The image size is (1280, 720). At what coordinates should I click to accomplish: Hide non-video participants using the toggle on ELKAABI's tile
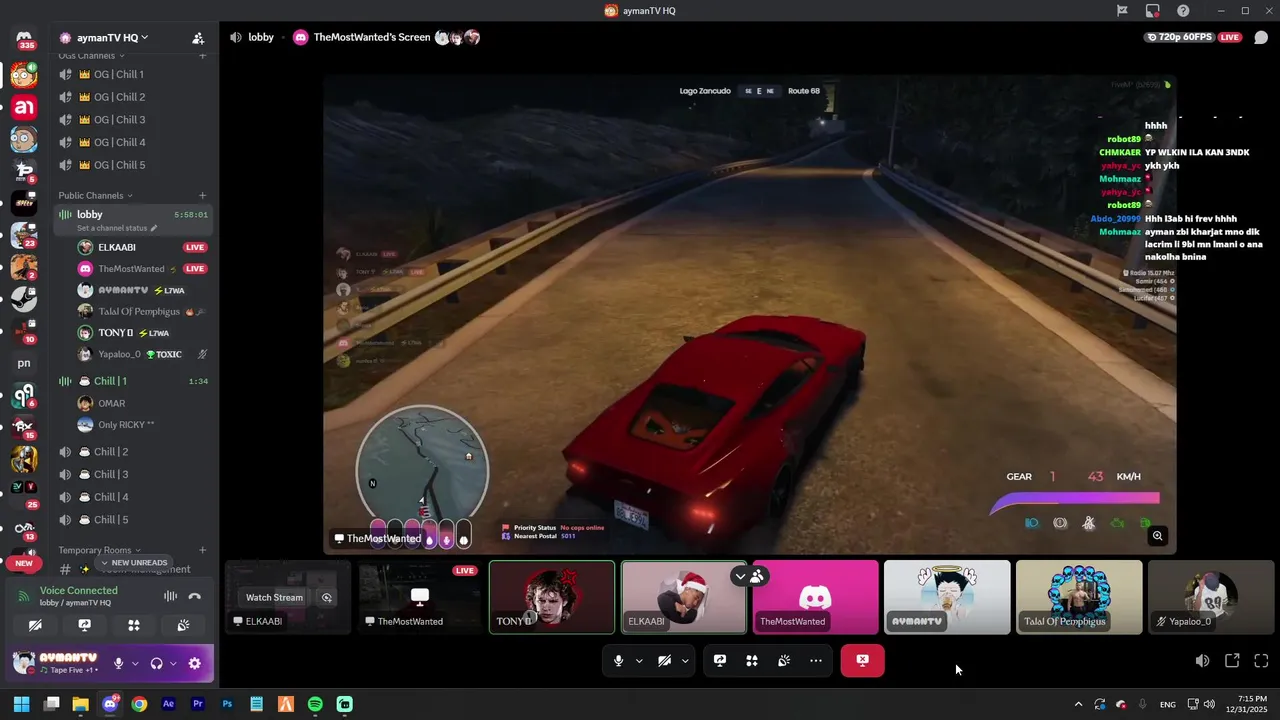748,576
